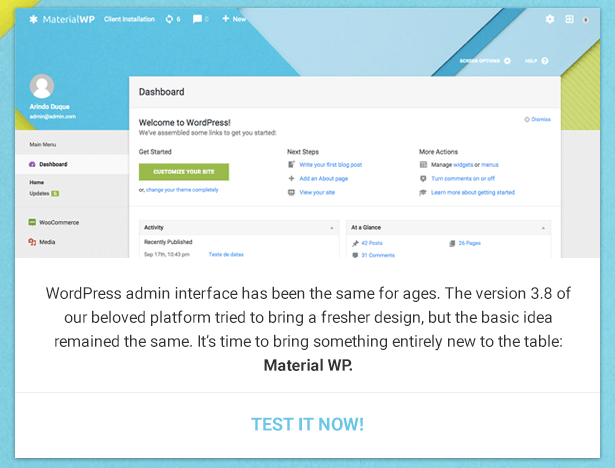
Task: Click the WooCommerce sidebar icon
Action: (x=32, y=222)
